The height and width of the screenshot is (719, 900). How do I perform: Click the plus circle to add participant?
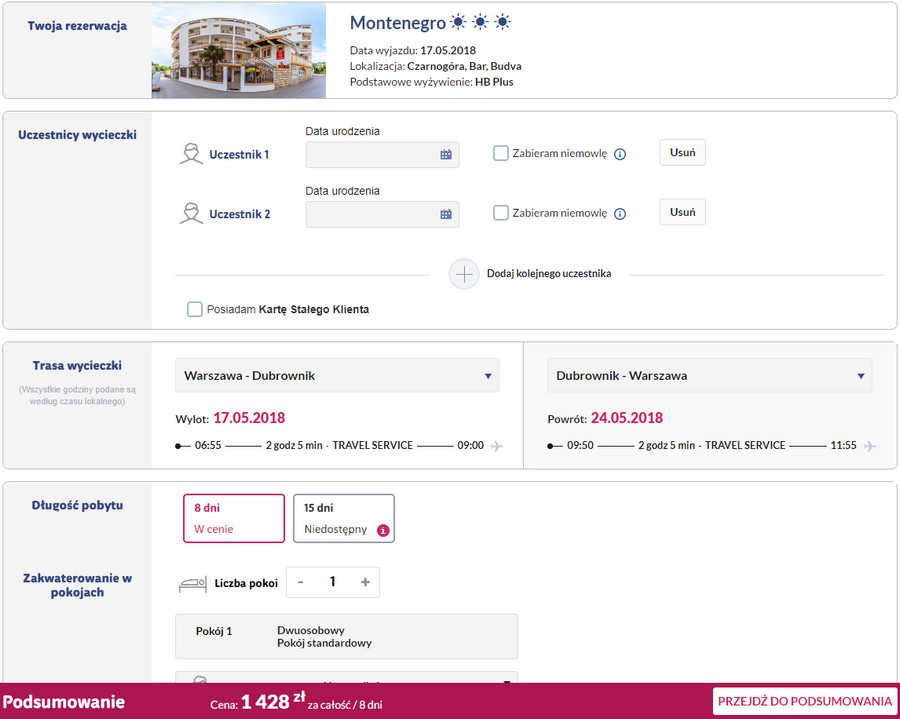coord(464,274)
